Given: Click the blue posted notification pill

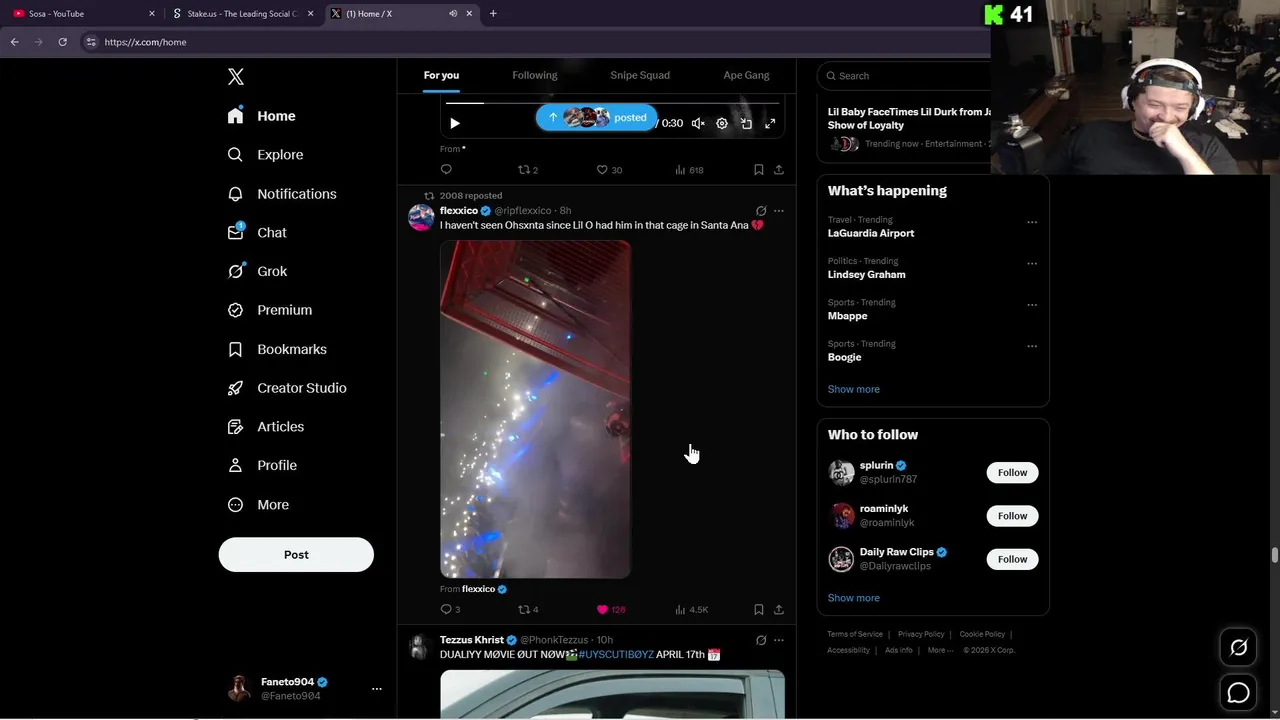Looking at the screenshot, I should tap(596, 117).
